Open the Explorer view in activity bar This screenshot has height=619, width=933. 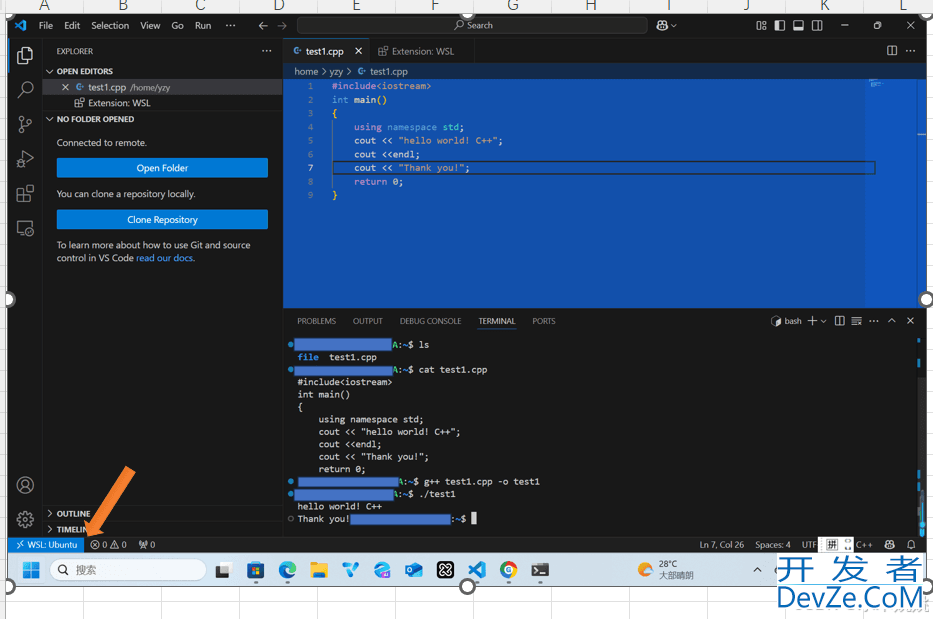[25, 55]
